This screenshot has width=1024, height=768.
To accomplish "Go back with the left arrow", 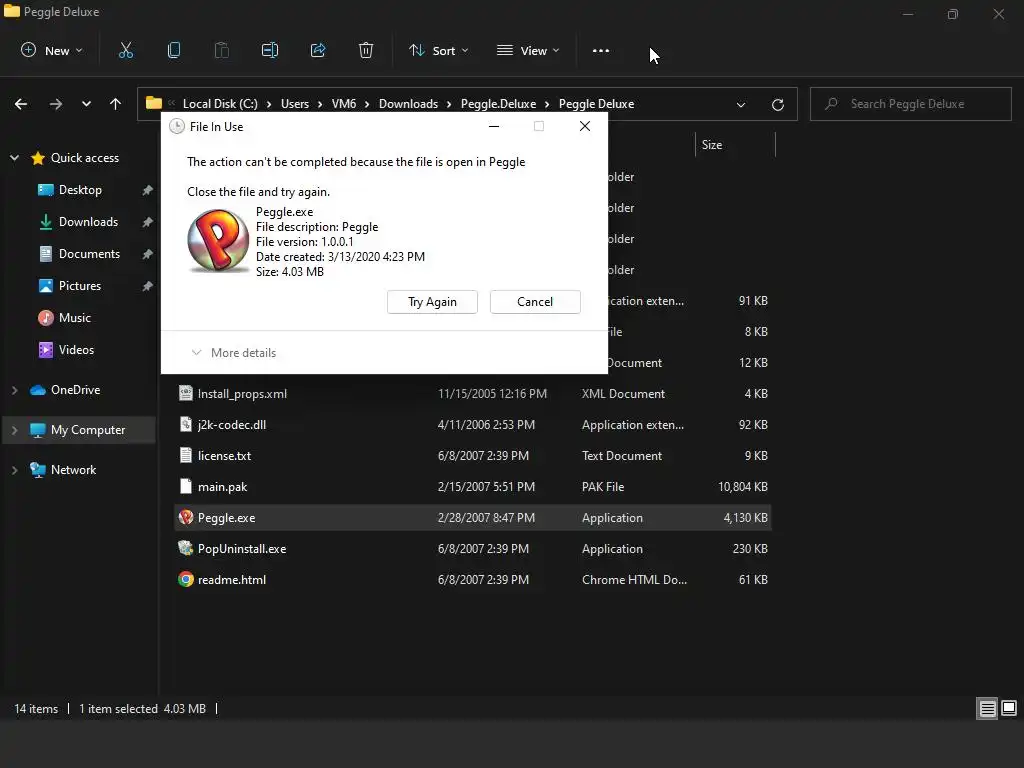I will pyautogui.click(x=21, y=104).
